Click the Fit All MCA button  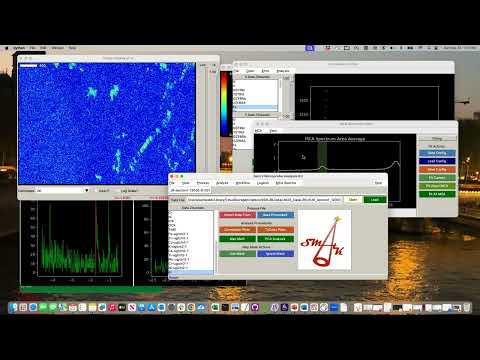point(437,194)
